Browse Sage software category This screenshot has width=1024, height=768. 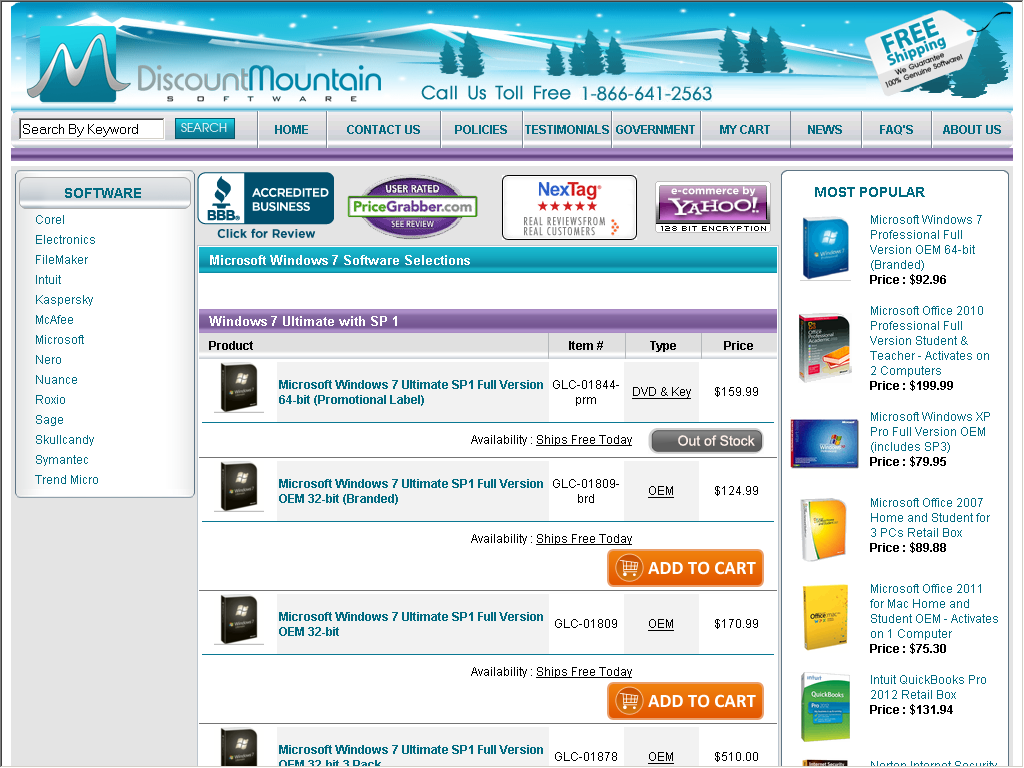click(x=50, y=420)
